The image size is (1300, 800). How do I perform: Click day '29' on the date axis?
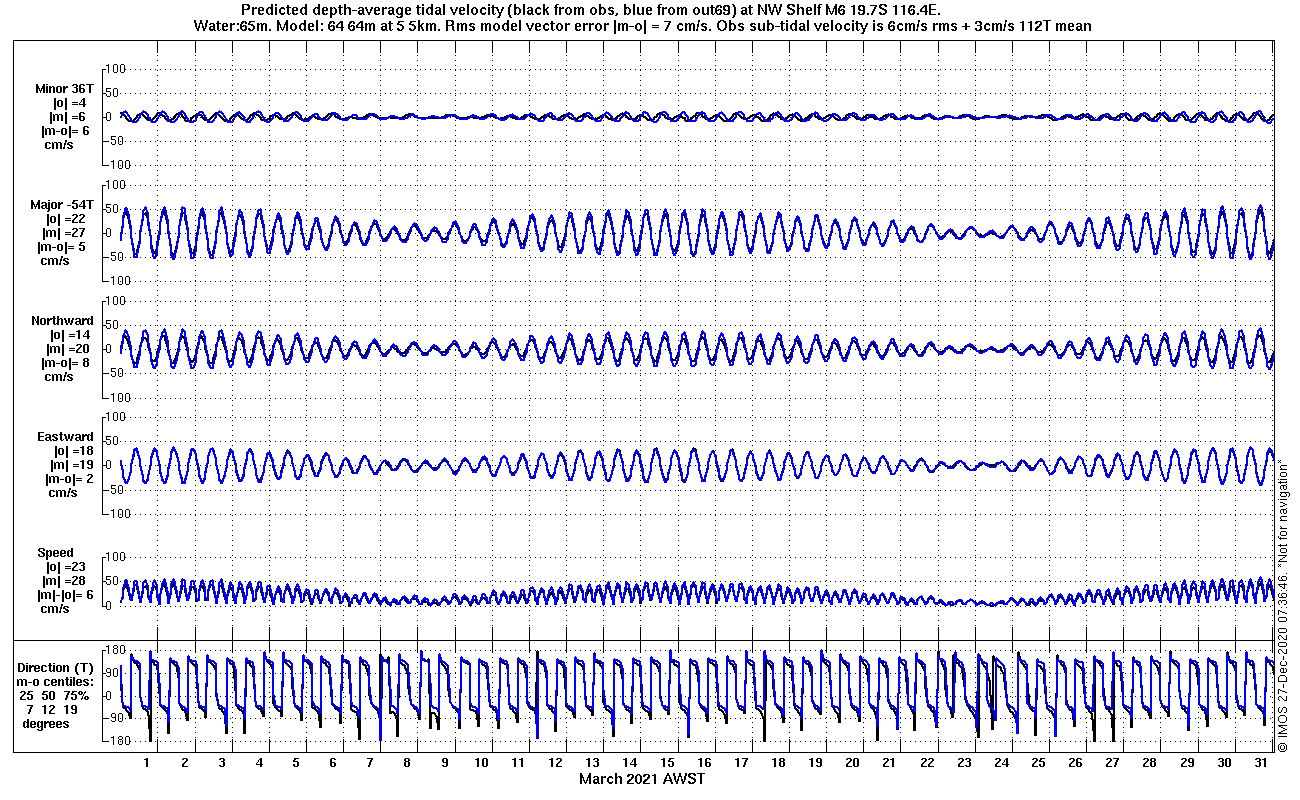pyautogui.click(x=1186, y=762)
